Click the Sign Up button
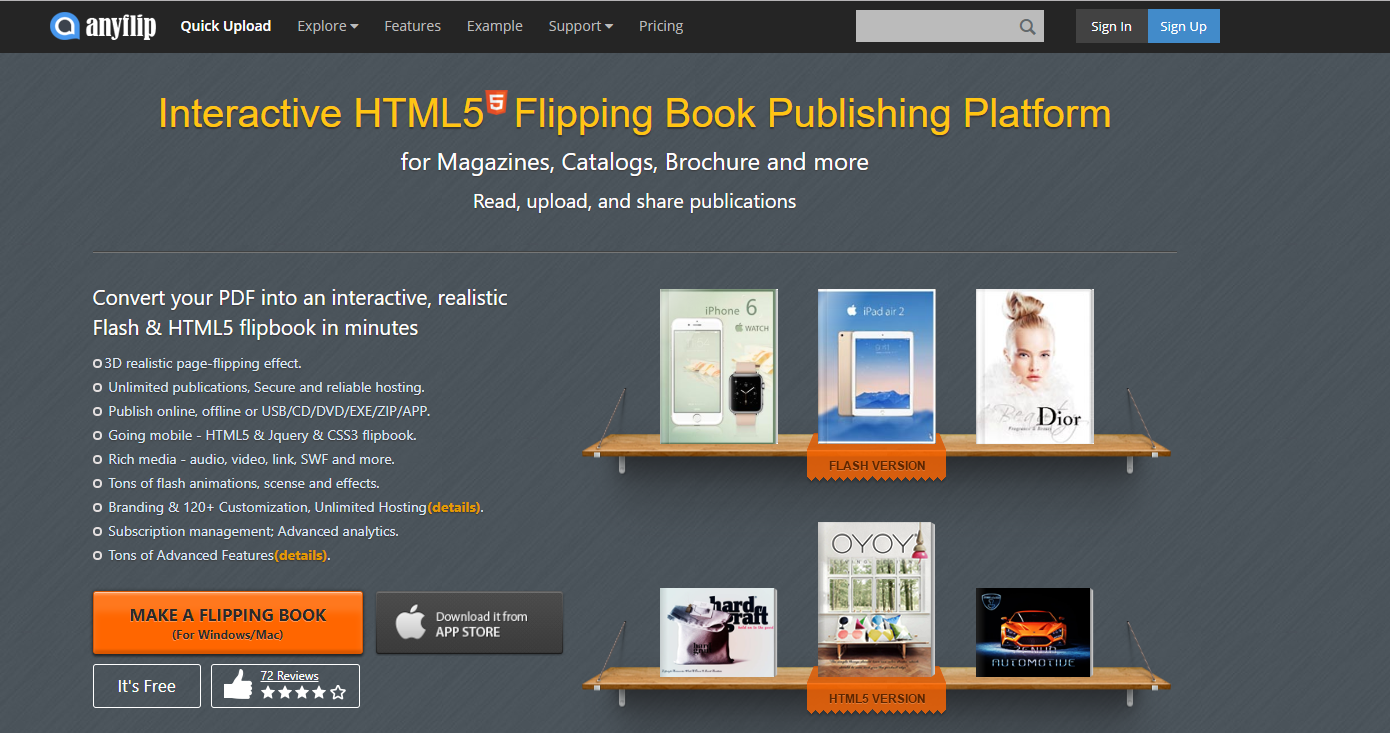 coord(1184,26)
